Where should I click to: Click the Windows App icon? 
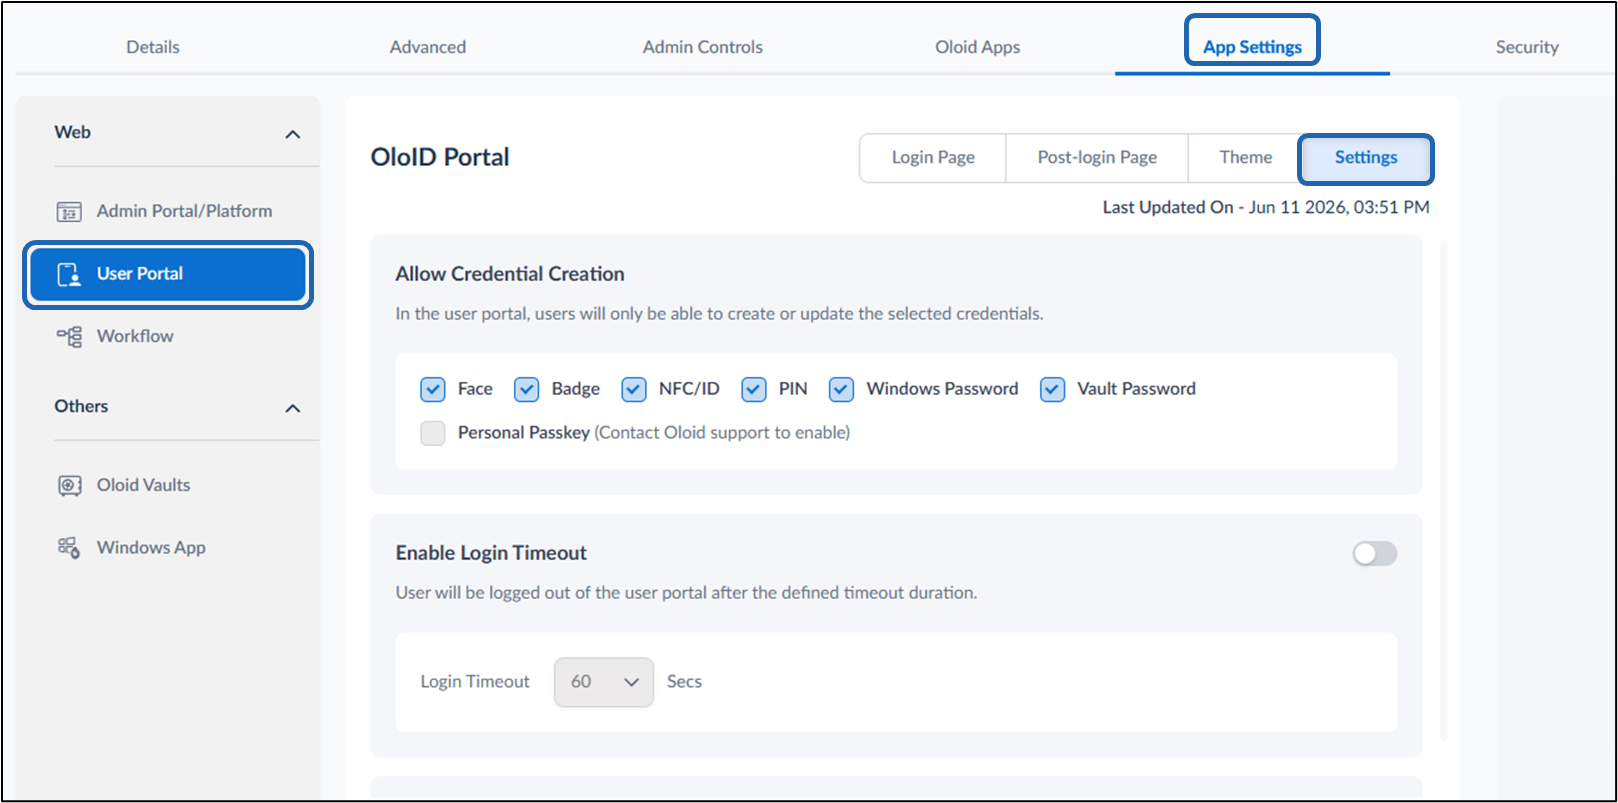69,548
